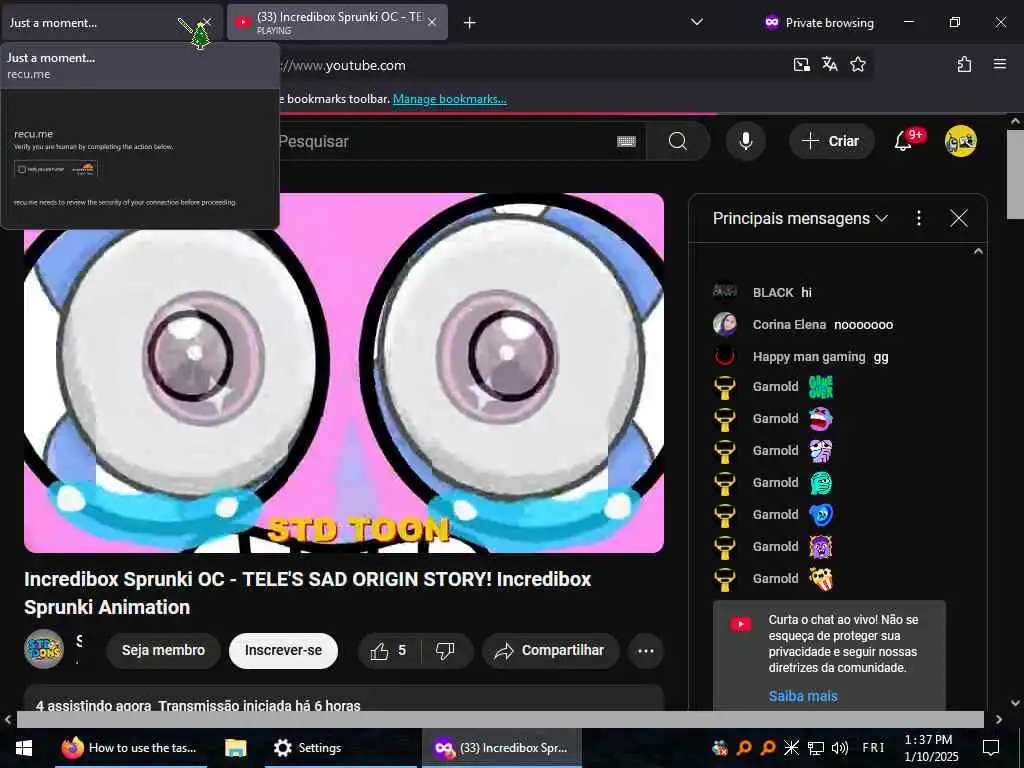Click horizontal scrollbar right arrow
1024x768 pixels.
999,719
